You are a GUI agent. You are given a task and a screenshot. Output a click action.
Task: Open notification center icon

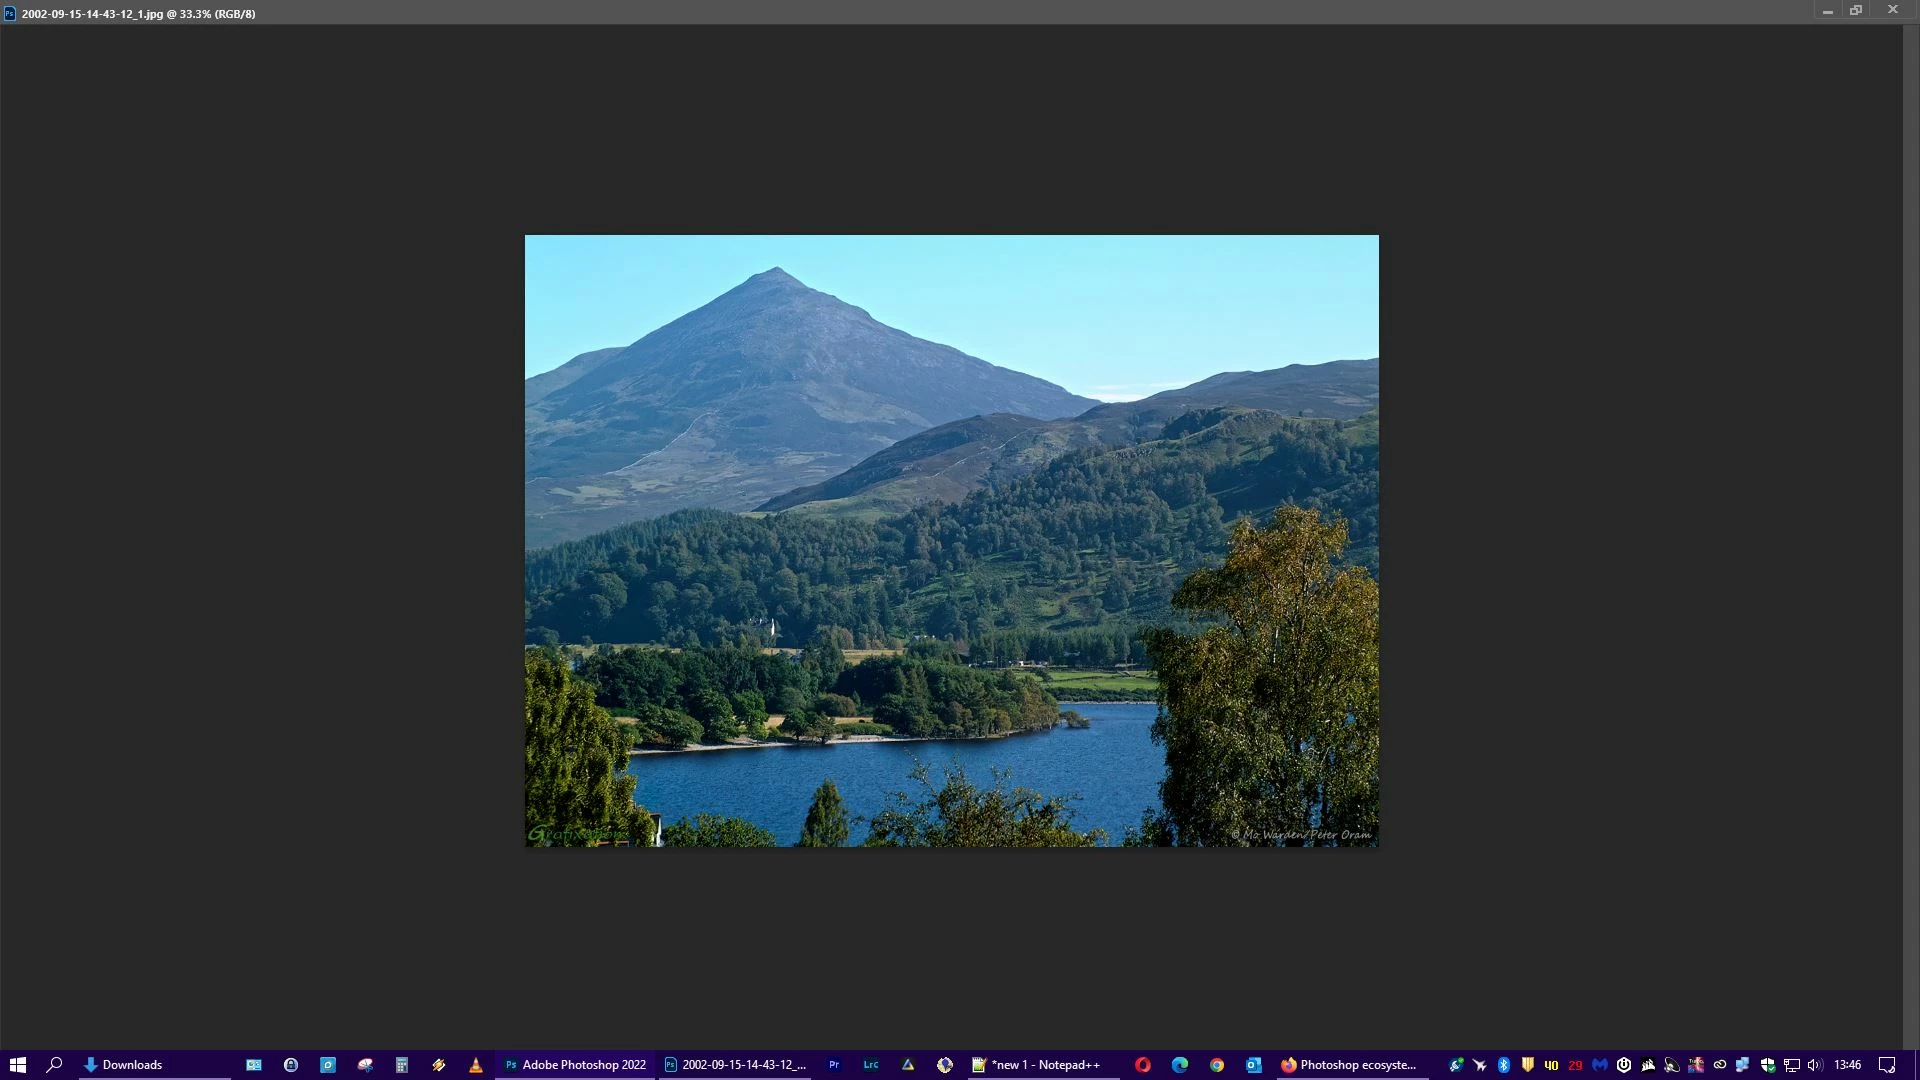tap(1887, 1065)
